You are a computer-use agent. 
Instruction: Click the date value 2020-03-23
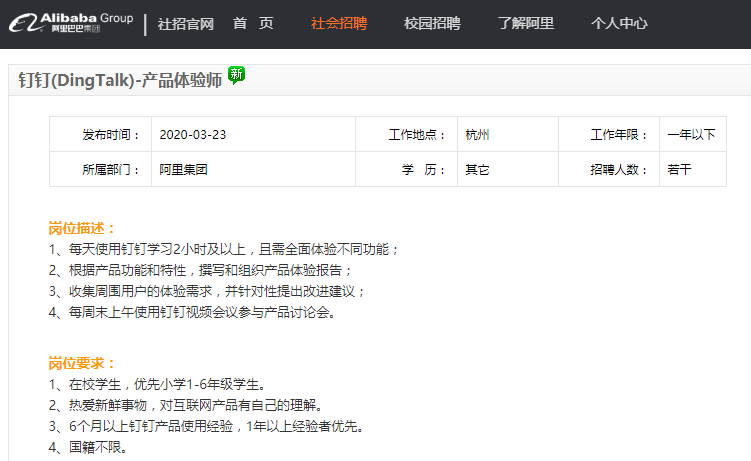click(x=193, y=135)
